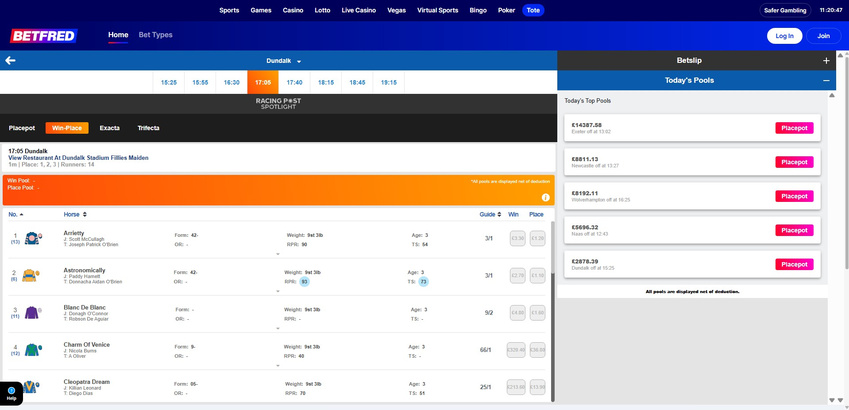Open the Lotto section
849x410 pixels.
[322, 10]
